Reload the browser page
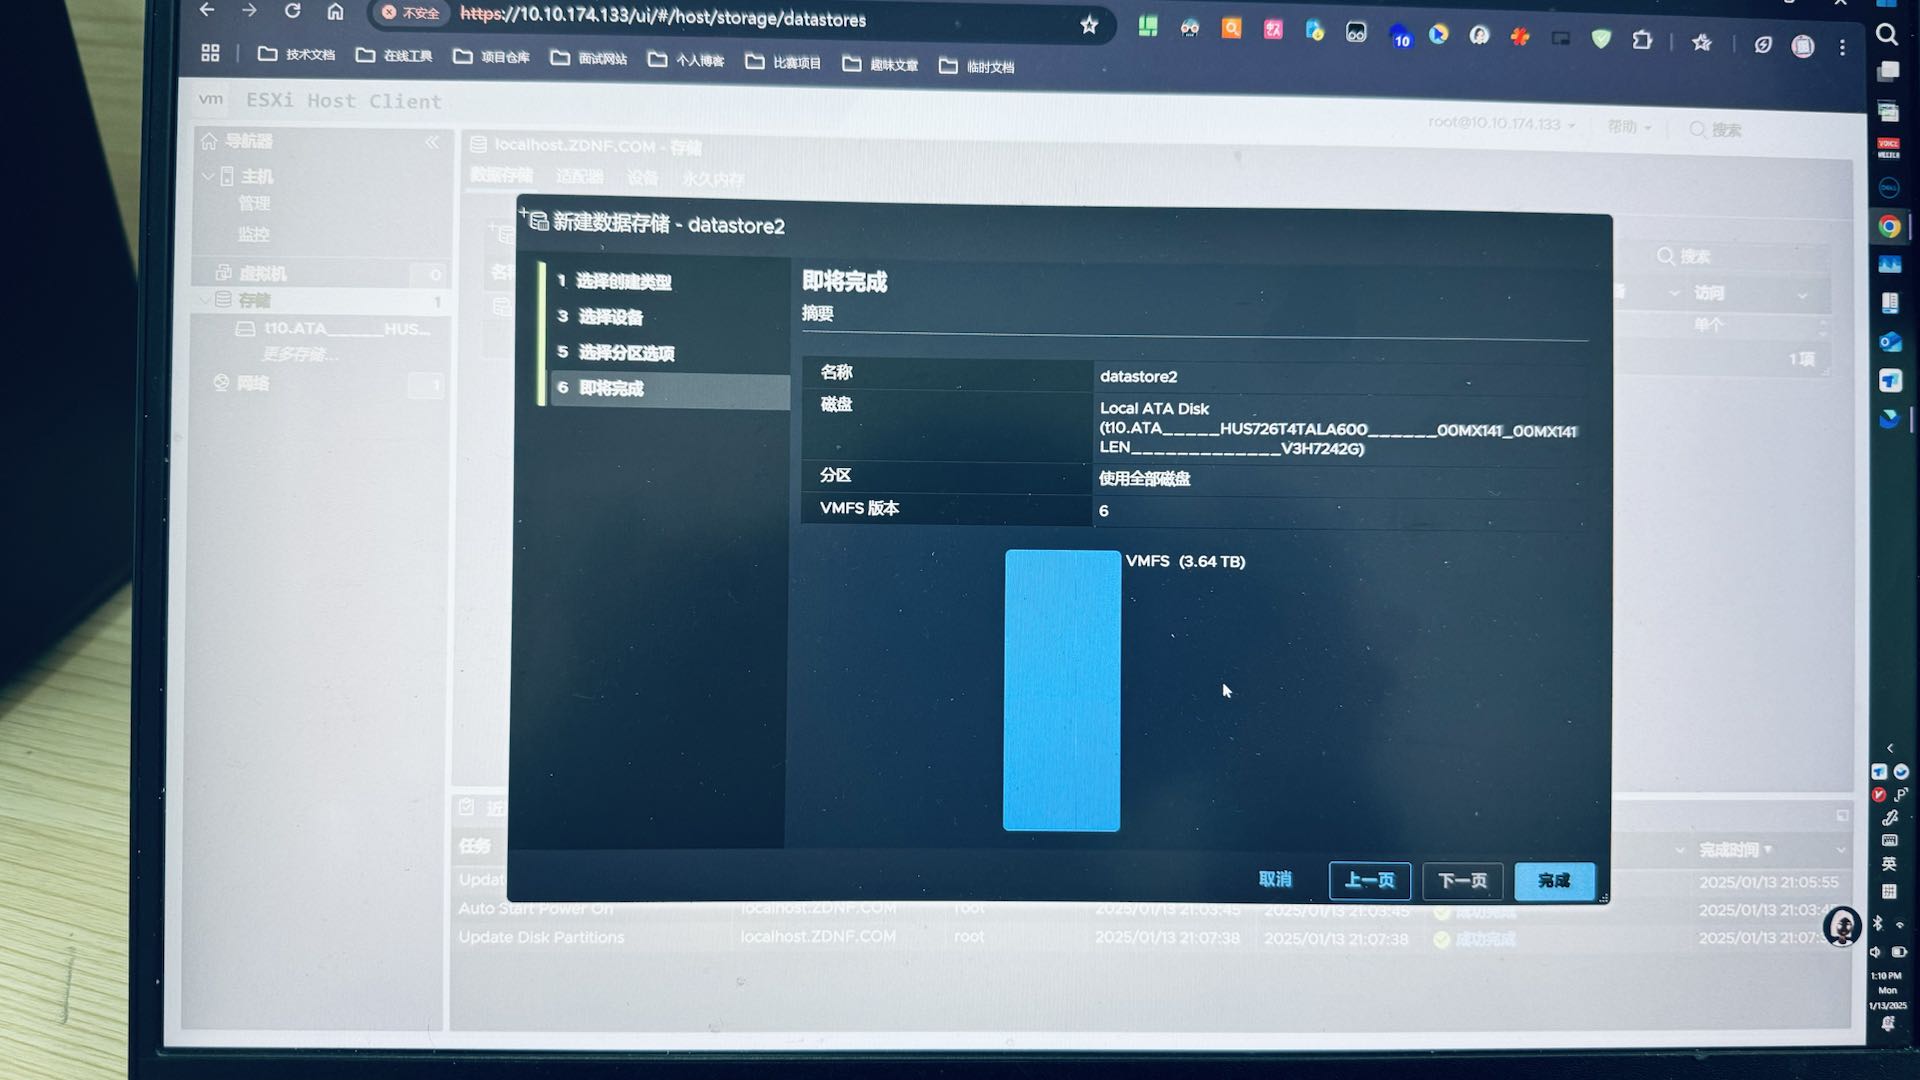 pyautogui.click(x=292, y=11)
